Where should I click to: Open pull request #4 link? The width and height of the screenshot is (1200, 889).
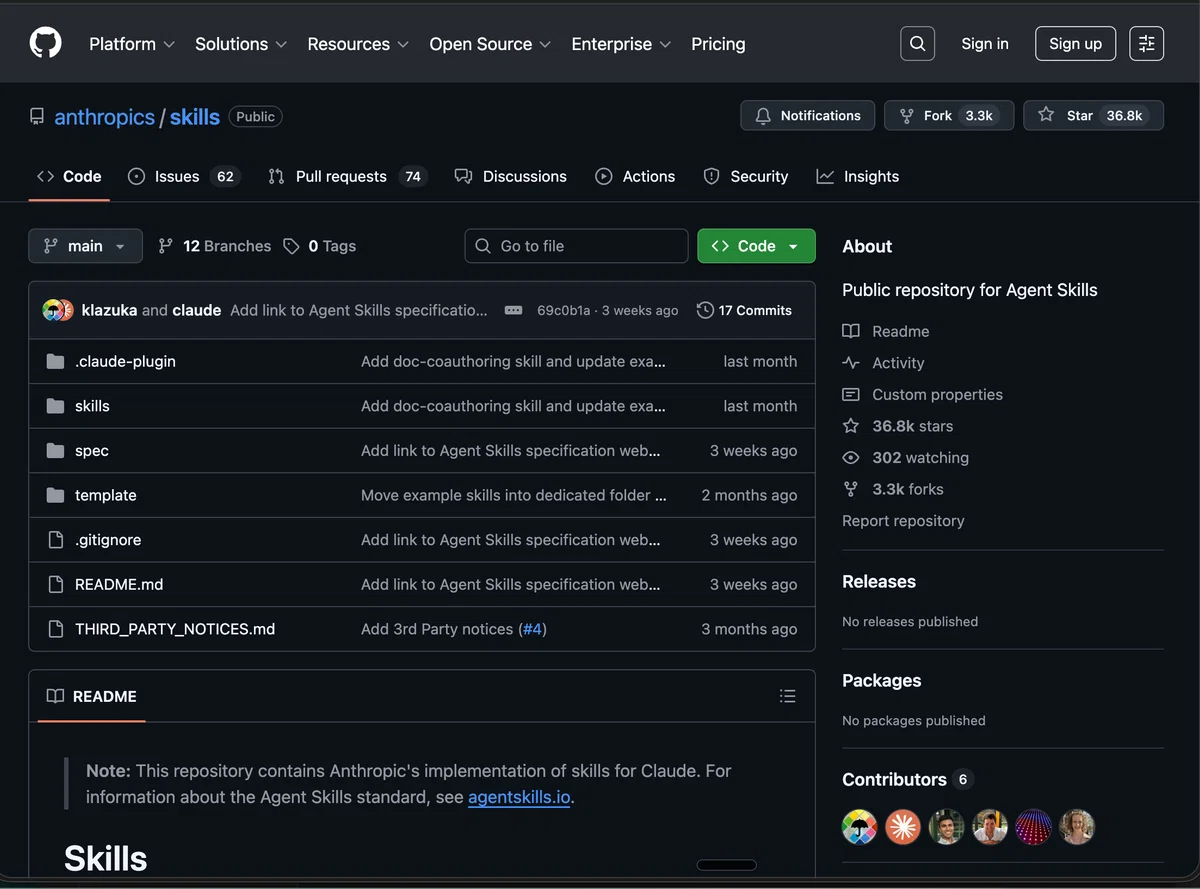point(531,629)
